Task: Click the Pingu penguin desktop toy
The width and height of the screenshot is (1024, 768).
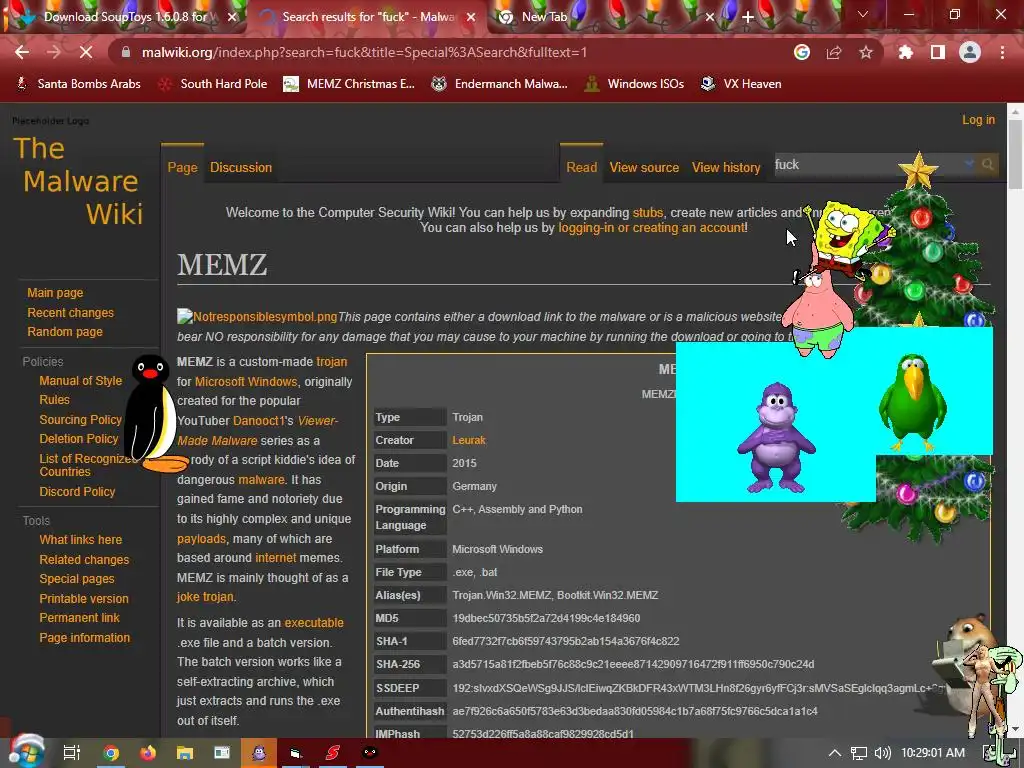Action: pyautogui.click(x=153, y=413)
